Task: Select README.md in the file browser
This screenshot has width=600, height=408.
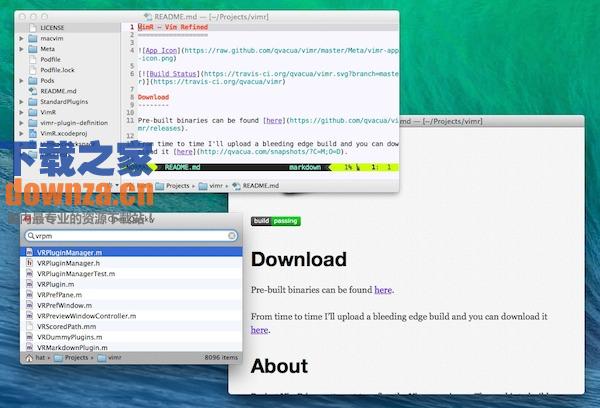Action: point(59,91)
